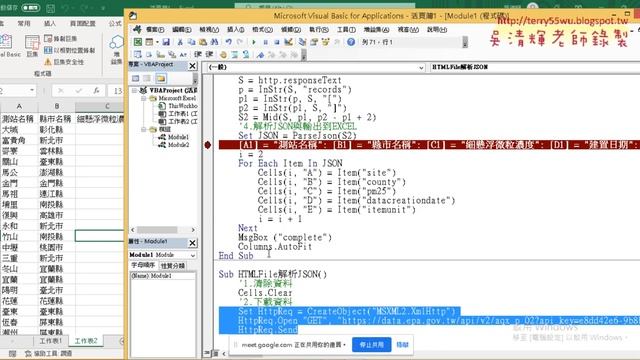Close the Properties Module1 panel
The height and width of the screenshot is (360, 640).
[193, 243]
